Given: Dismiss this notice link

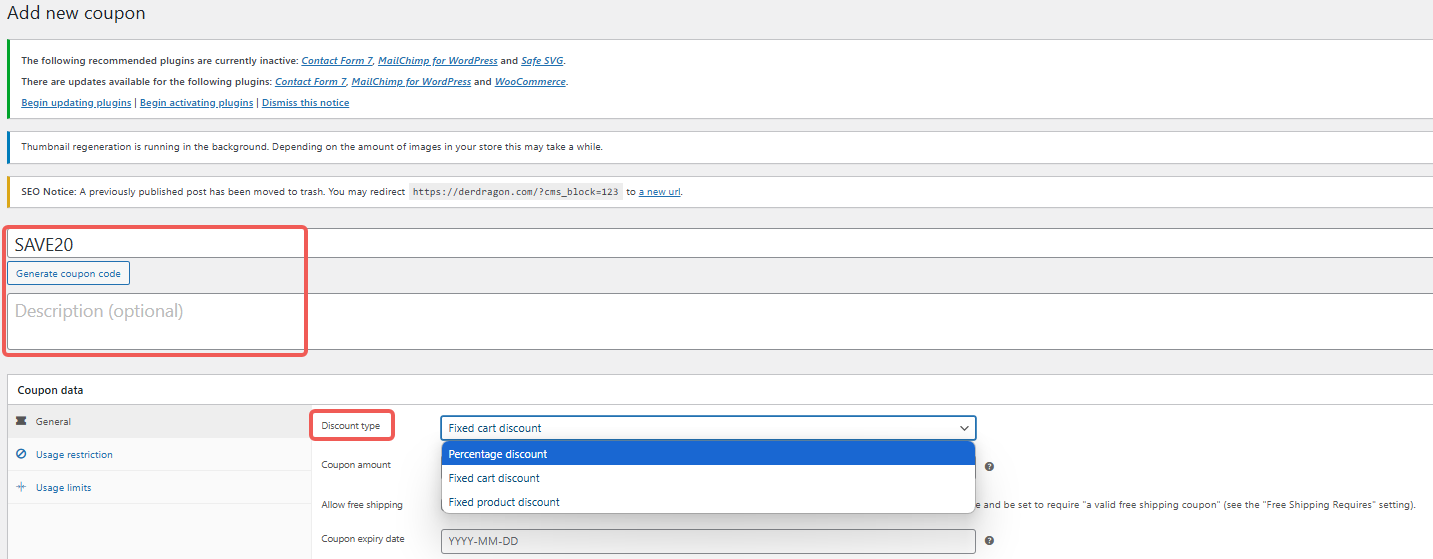Looking at the screenshot, I should [x=305, y=103].
